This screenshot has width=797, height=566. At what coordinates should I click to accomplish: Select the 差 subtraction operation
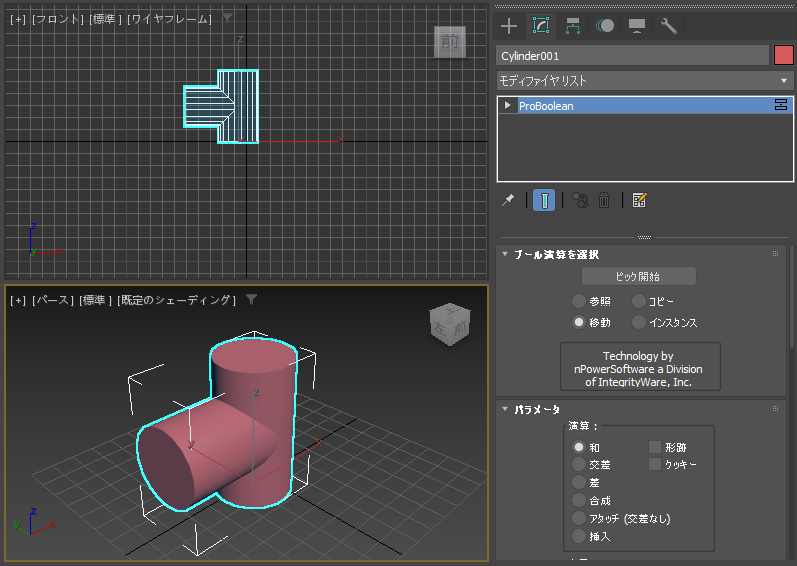pos(579,482)
